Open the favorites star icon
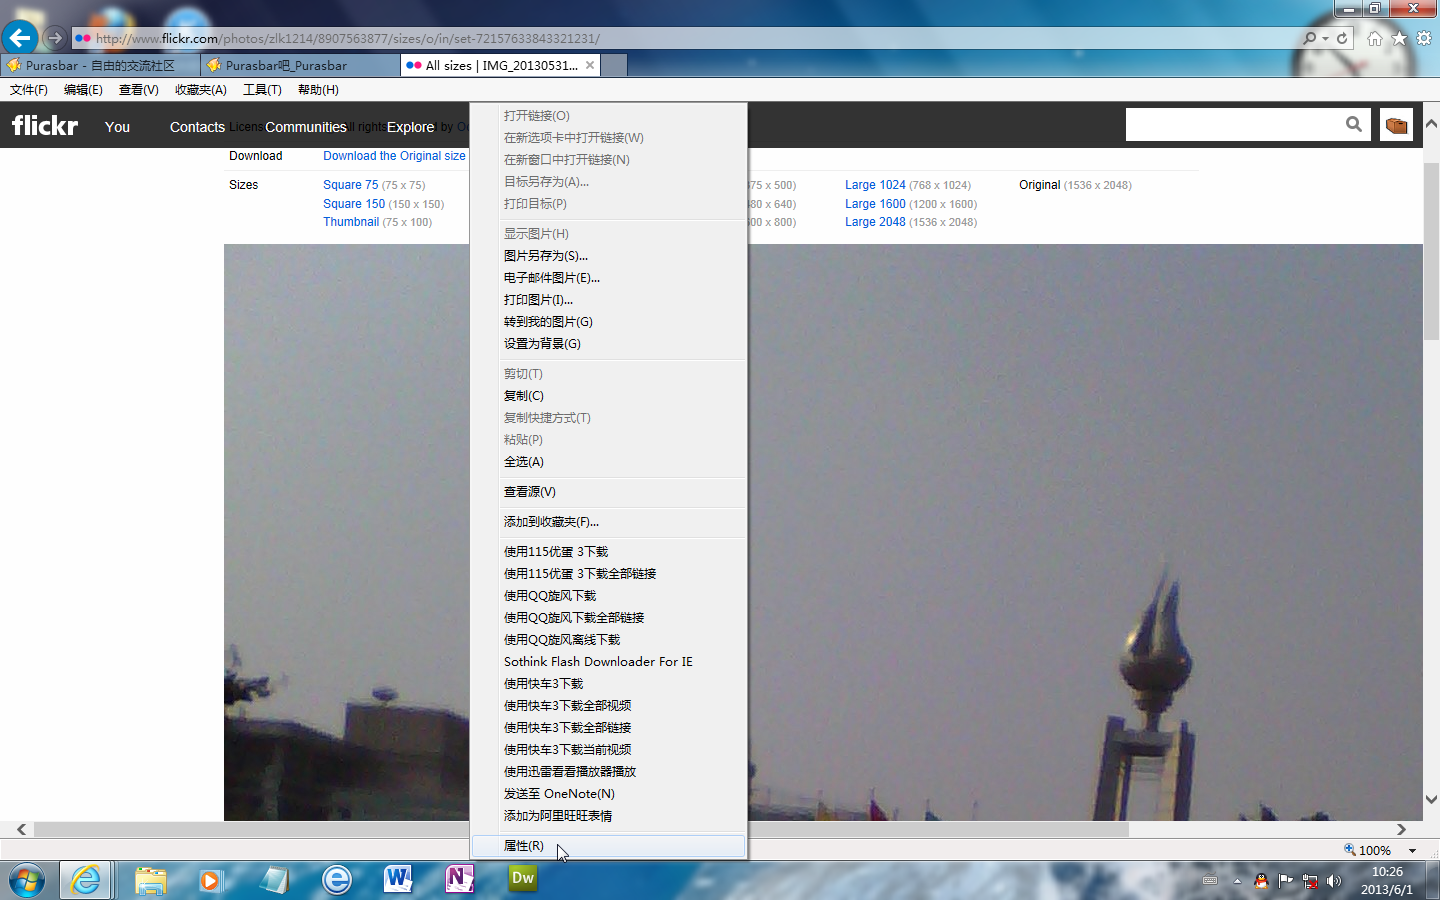This screenshot has height=900, width=1440. click(1399, 38)
